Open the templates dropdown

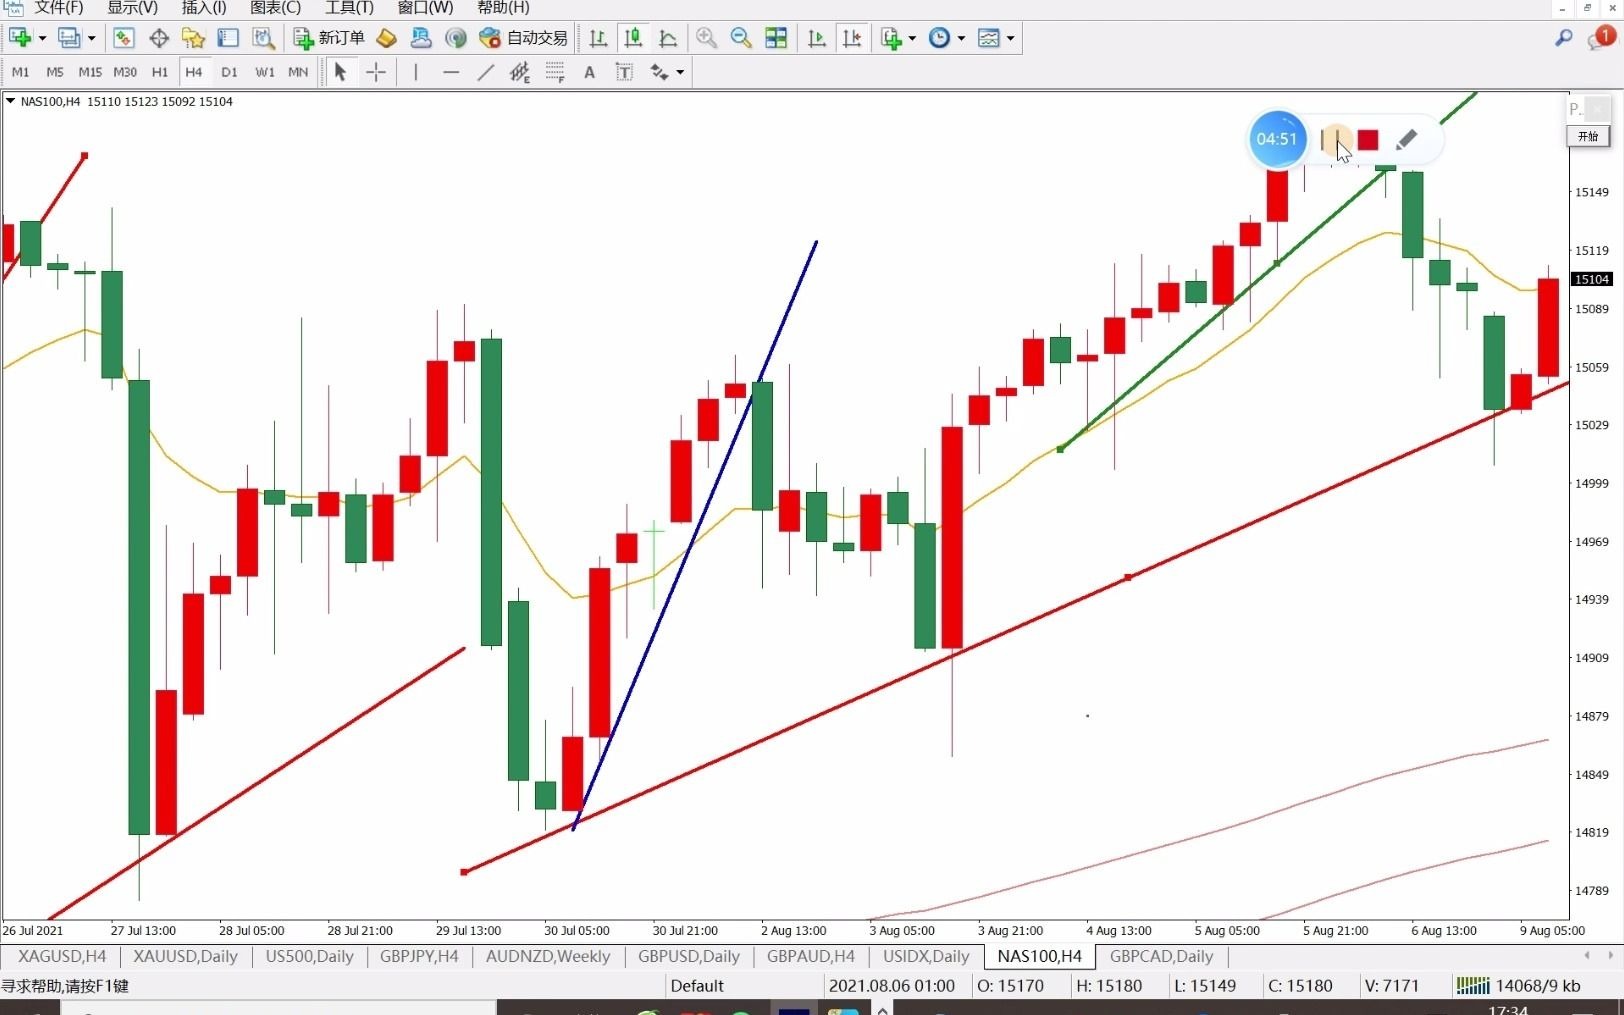tap(996, 38)
